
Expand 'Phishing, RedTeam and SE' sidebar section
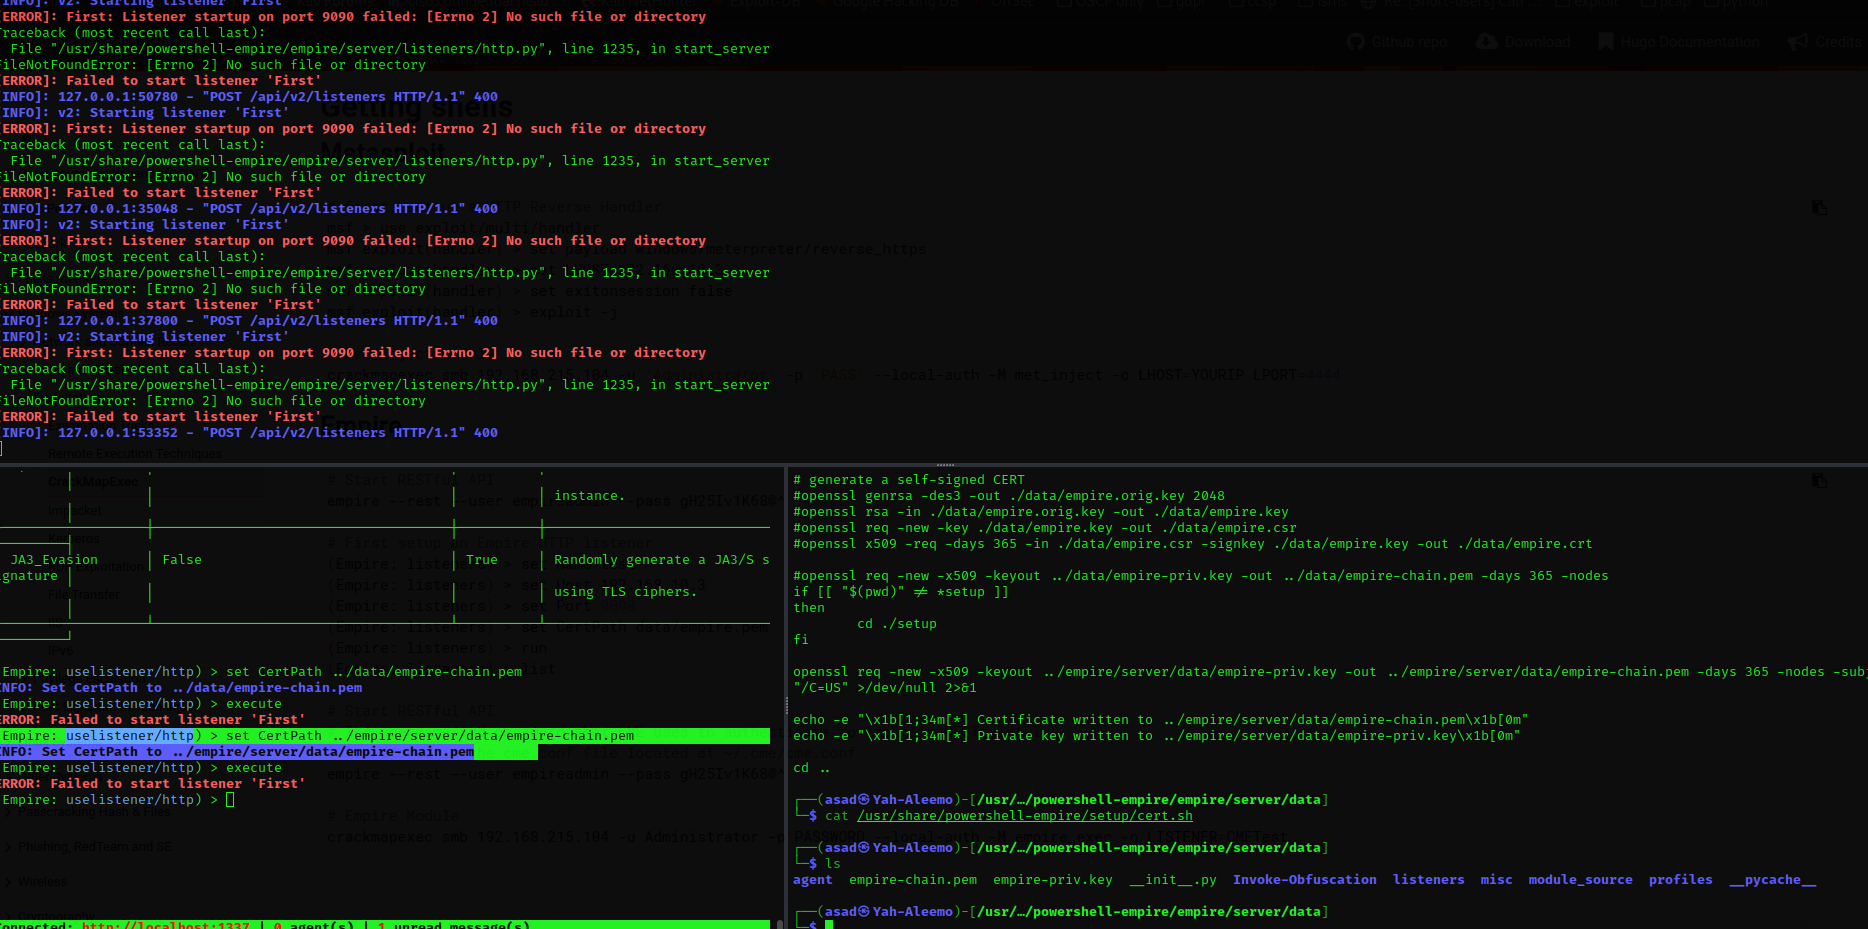[88, 847]
